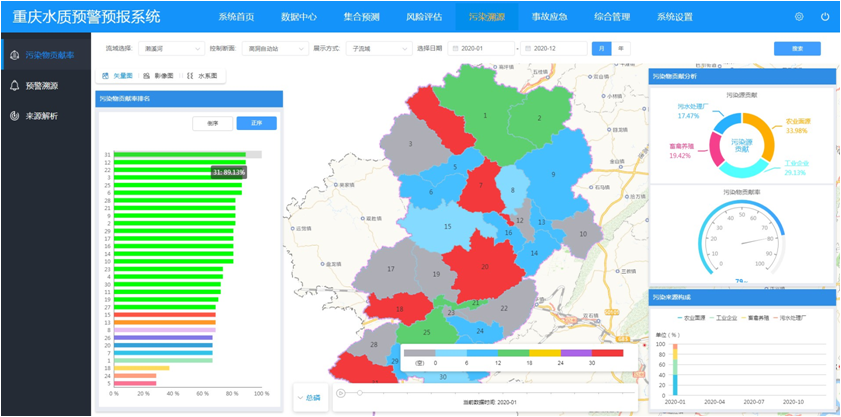841x417 pixels.
Task: Toggle 年 yearly view button
Action: (621, 48)
